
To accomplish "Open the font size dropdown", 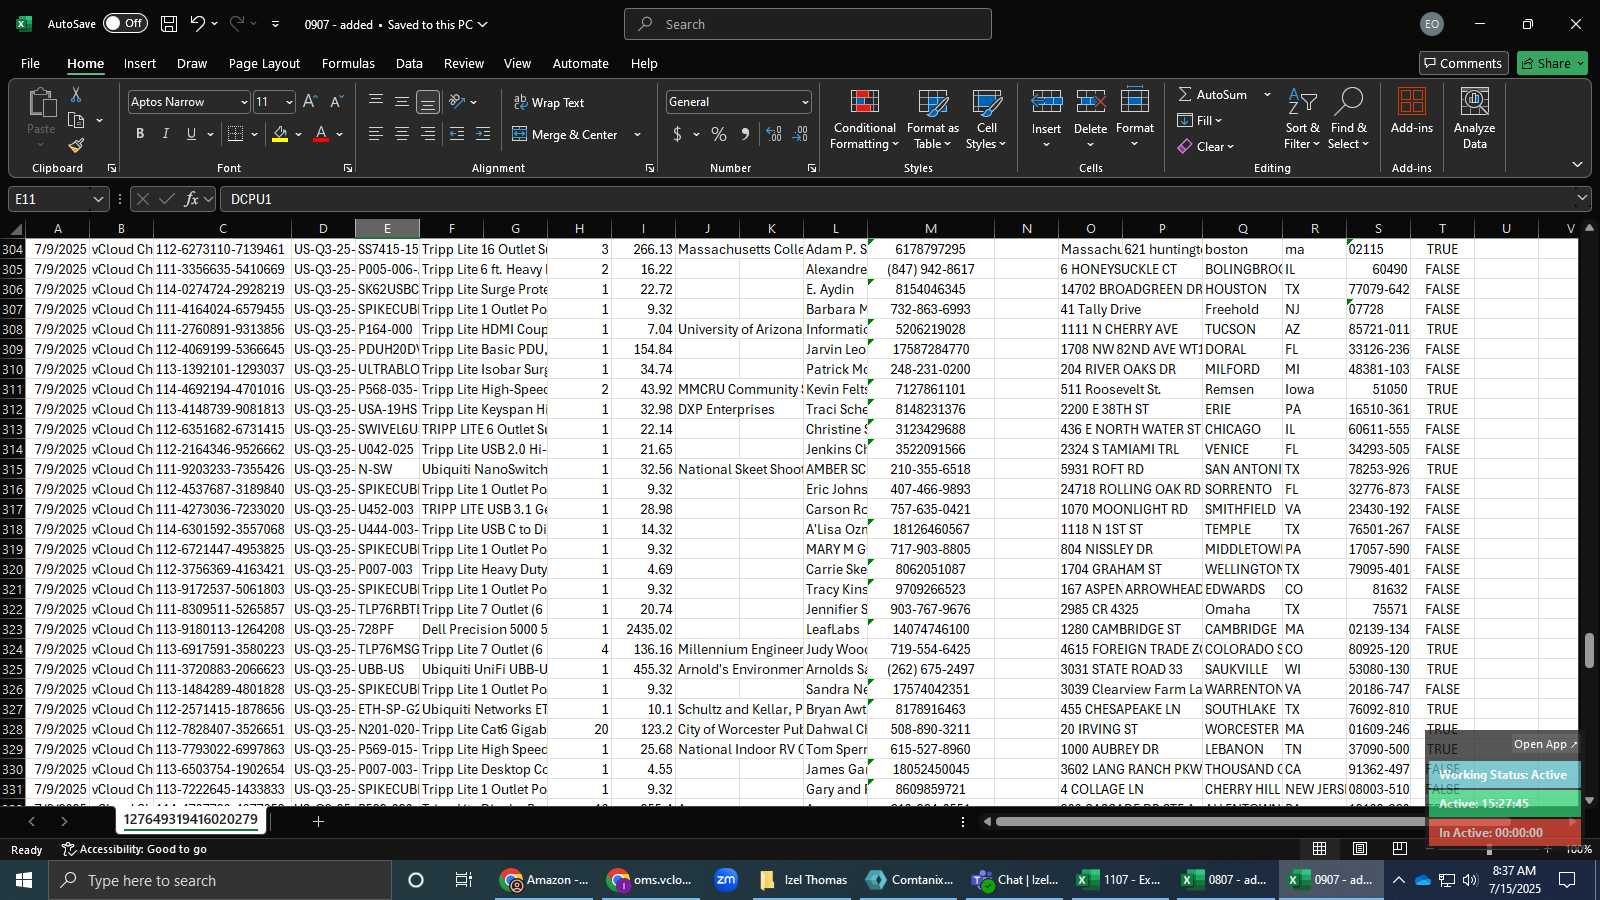I will (289, 102).
